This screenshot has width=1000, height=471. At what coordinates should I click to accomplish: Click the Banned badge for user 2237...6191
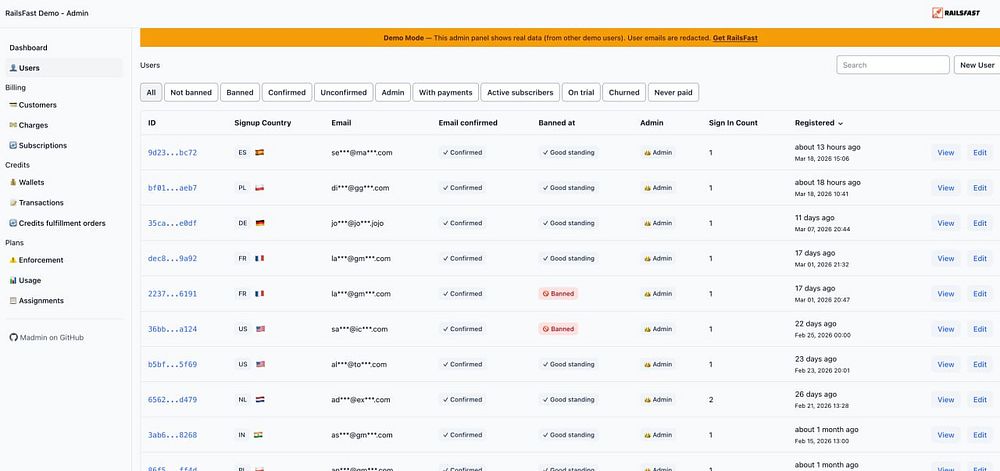pyautogui.click(x=558, y=294)
